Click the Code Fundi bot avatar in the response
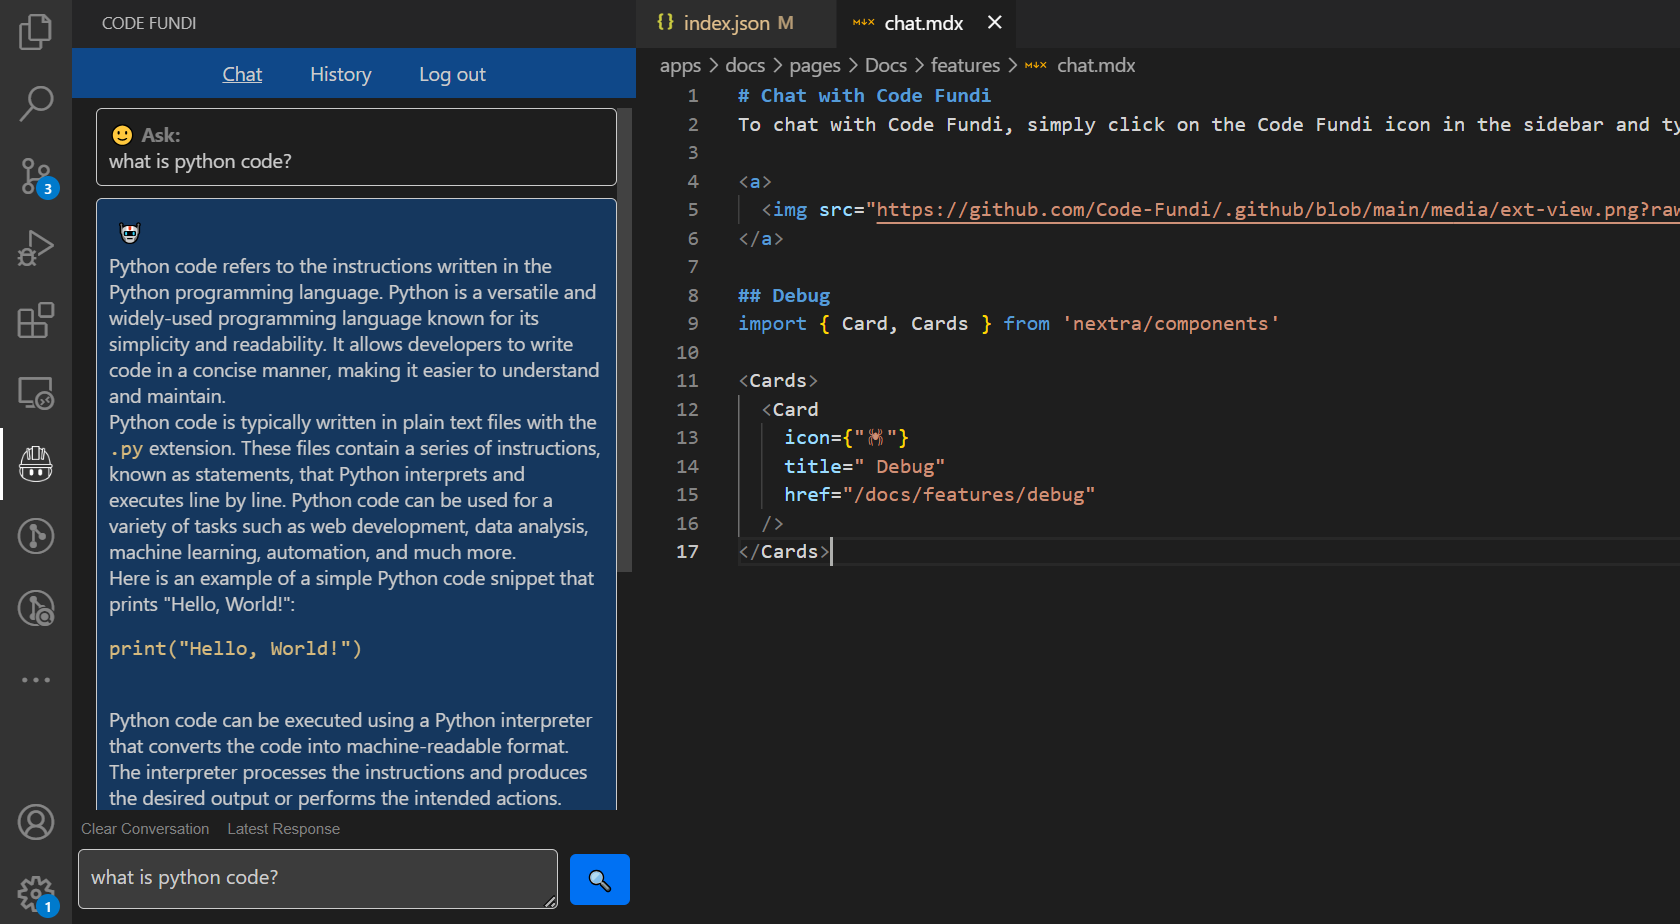Viewport: 1680px width, 924px height. [130, 233]
